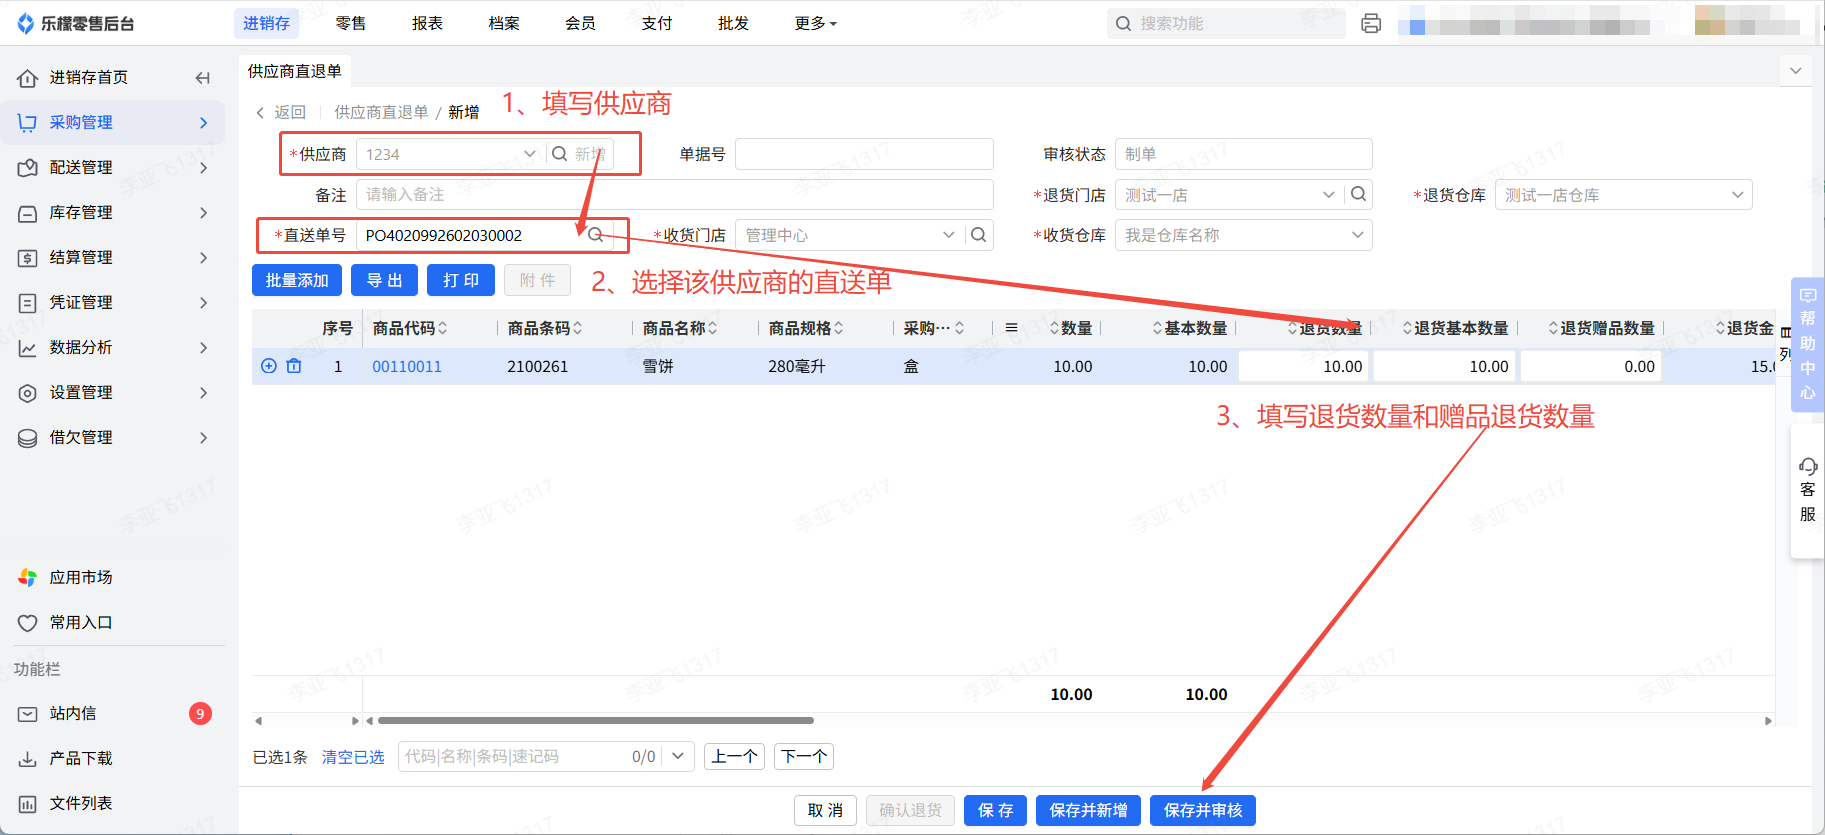Delete row 1 with the trash icon
Image resolution: width=1825 pixels, height=835 pixels.
click(294, 366)
